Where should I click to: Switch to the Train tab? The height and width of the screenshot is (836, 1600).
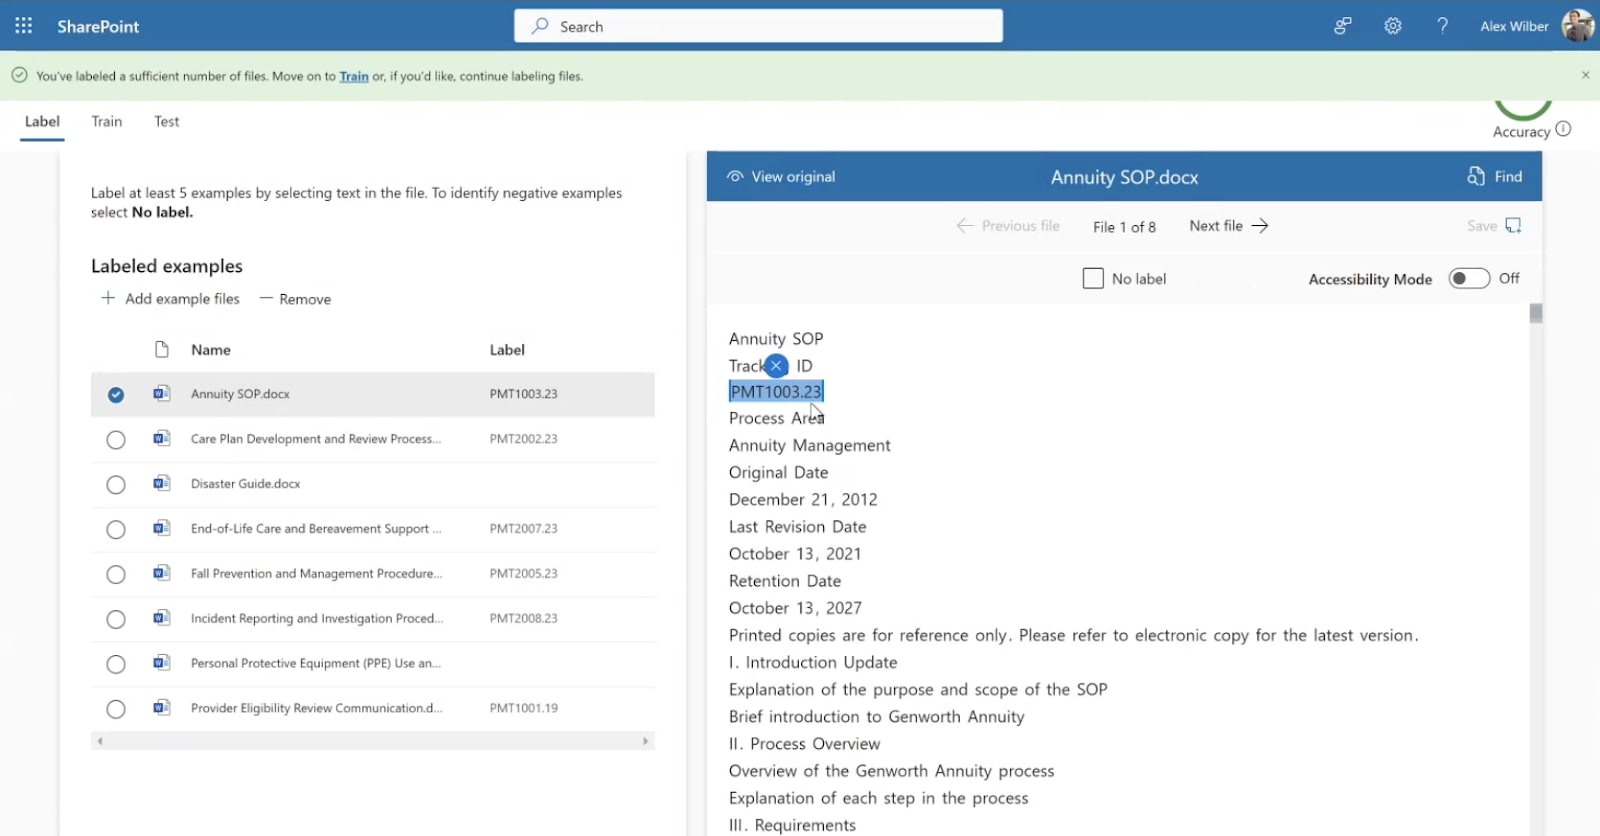[107, 121]
